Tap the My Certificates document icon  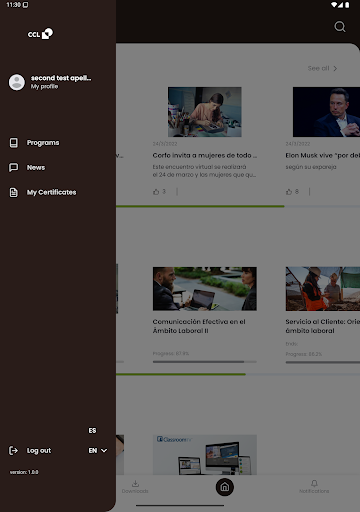(x=14, y=192)
